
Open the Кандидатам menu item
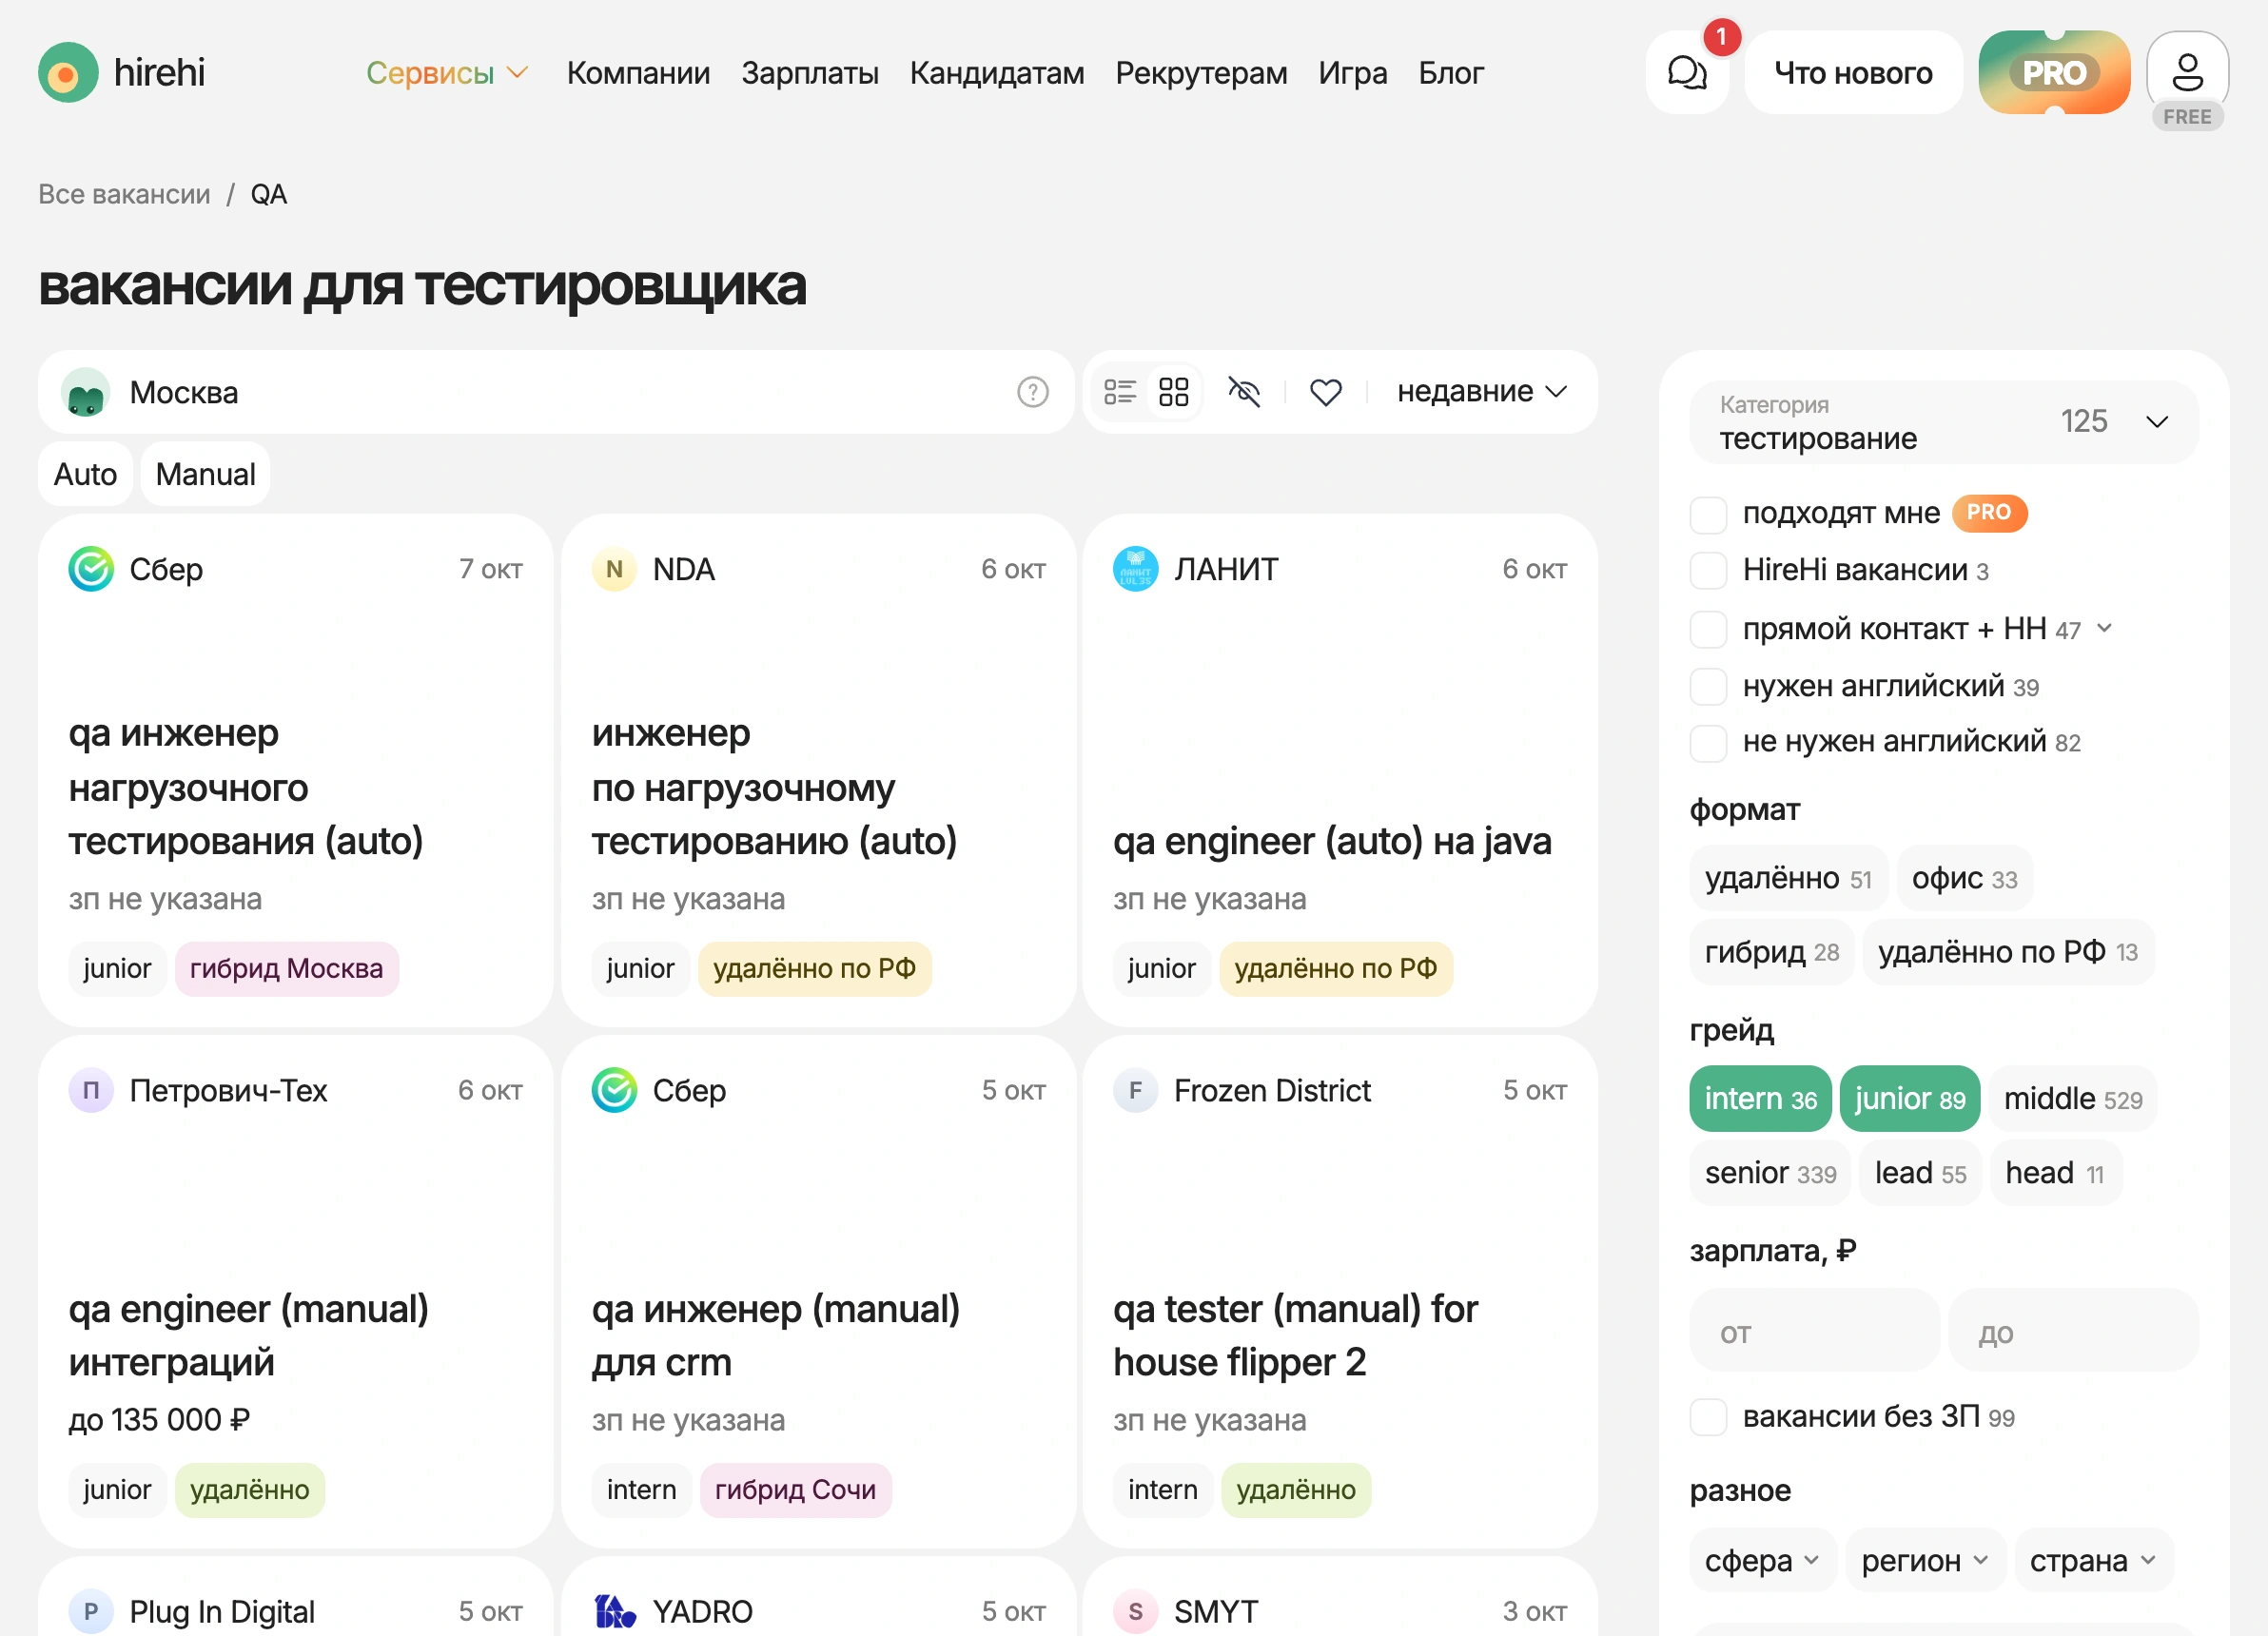[x=996, y=72]
